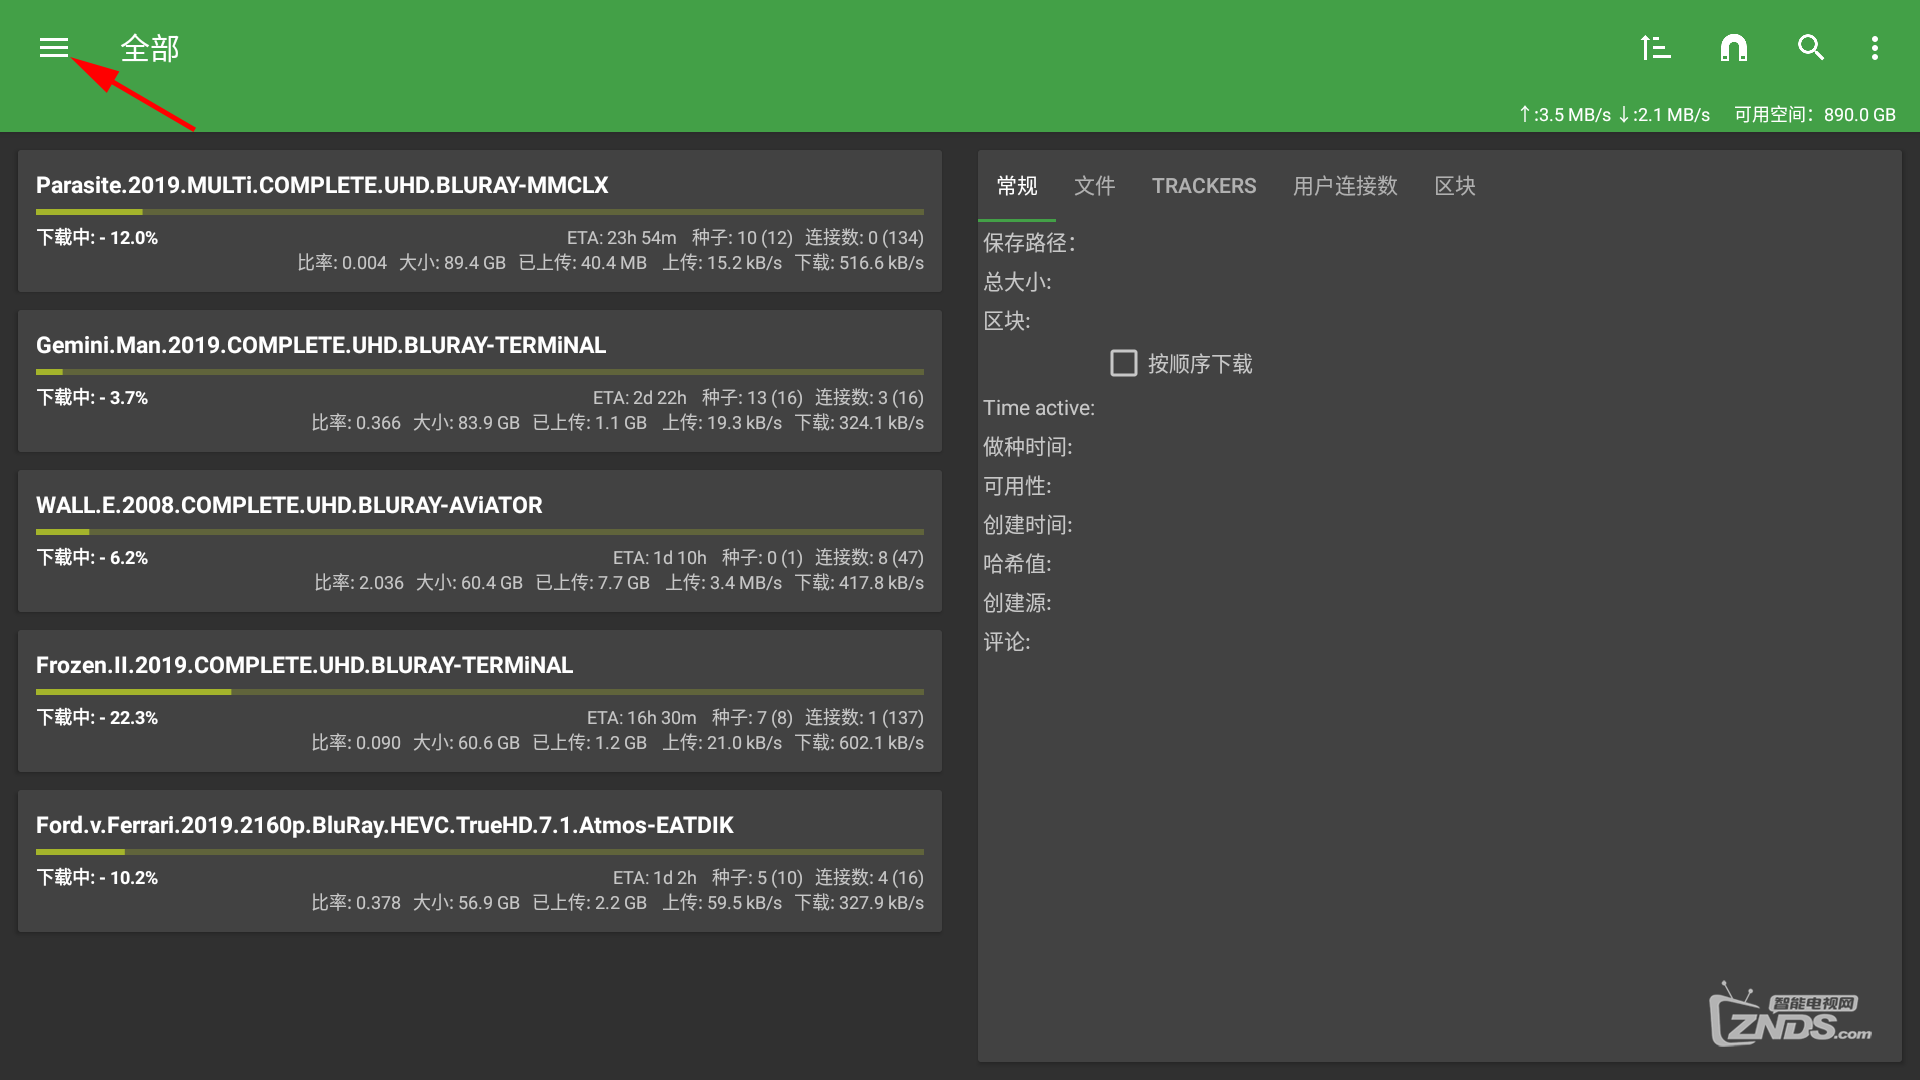Select the Gemini.Man.2019 torrent title
Screen dimensions: 1920x1080
tap(321, 345)
